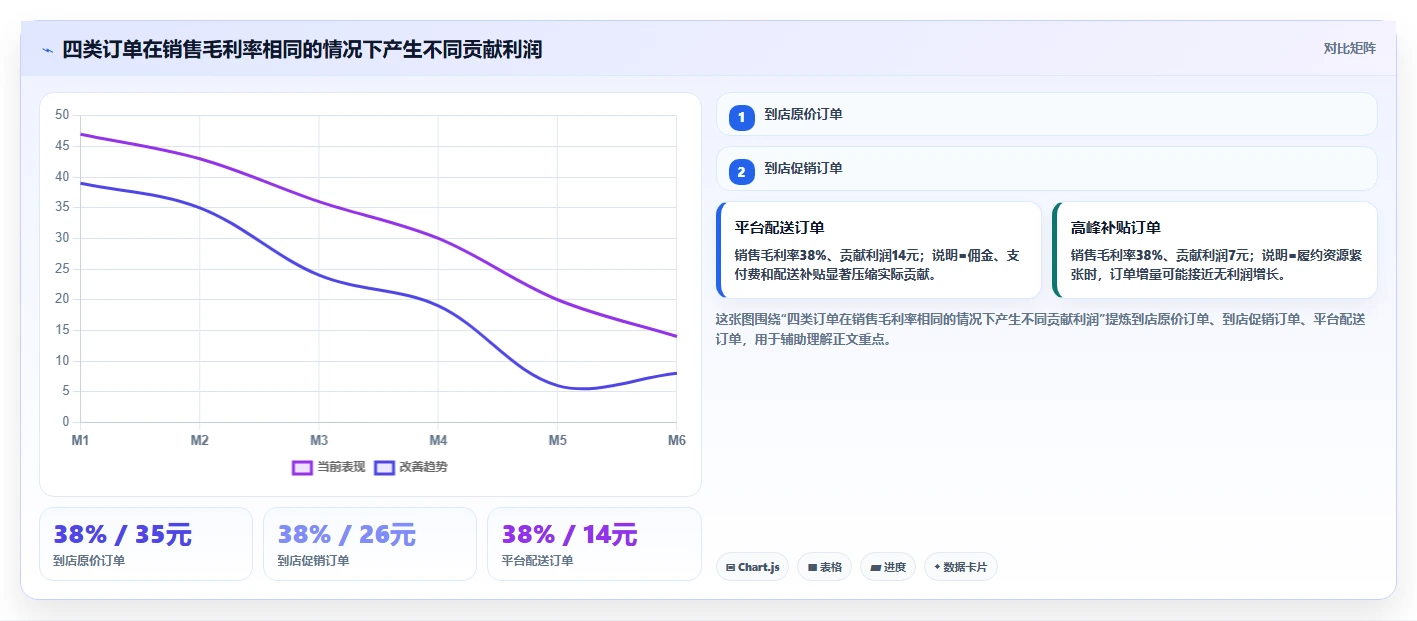Screen dimensions: 1417x621
Task: Open the 高峰补贴订单 card
Action: pyautogui.click(x=1215, y=250)
